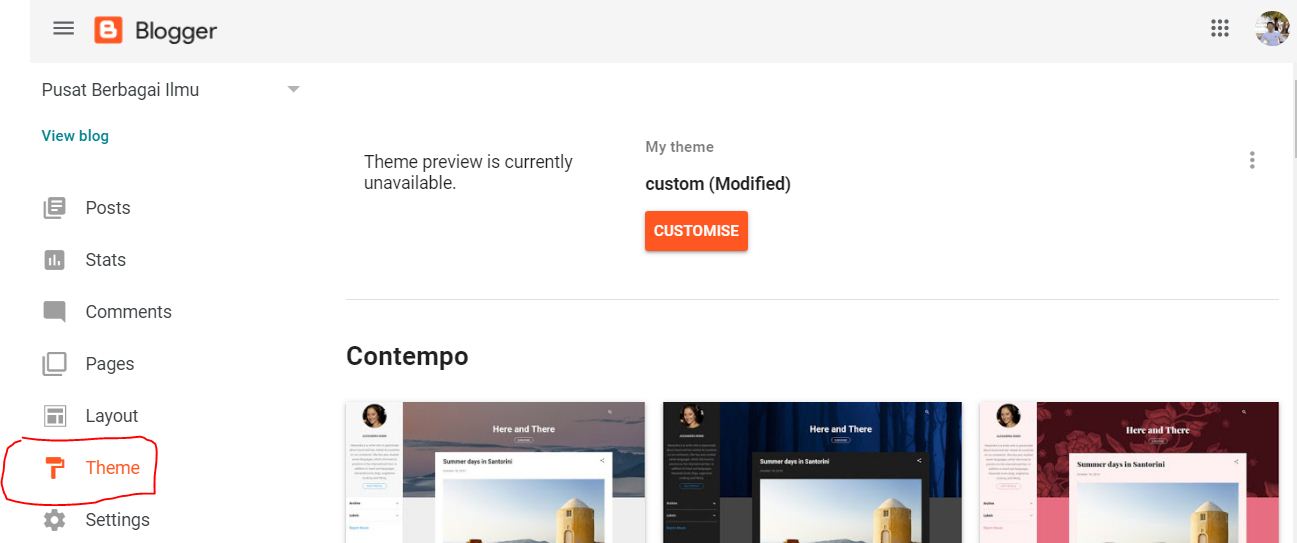Go to Theme section
The image size is (1297, 543).
pyautogui.click(x=112, y=468)
